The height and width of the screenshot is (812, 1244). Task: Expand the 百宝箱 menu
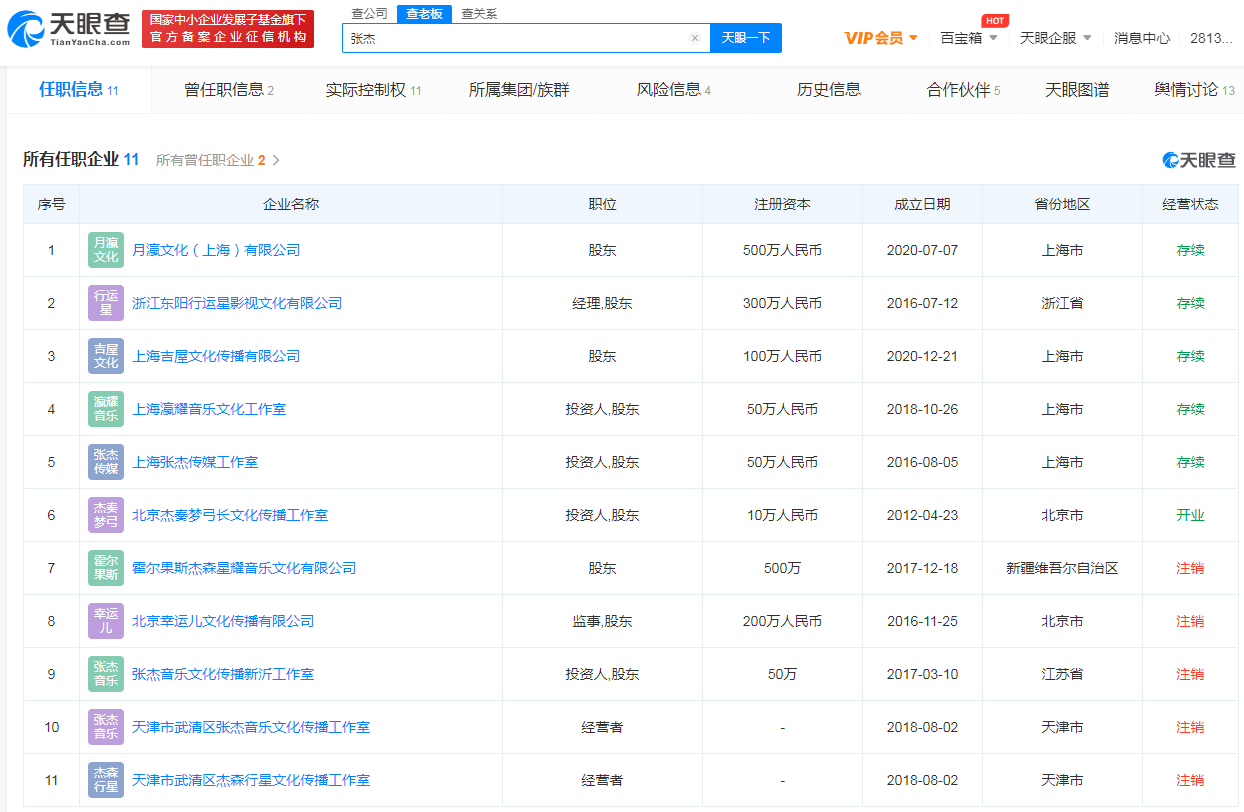click(969, 38)
